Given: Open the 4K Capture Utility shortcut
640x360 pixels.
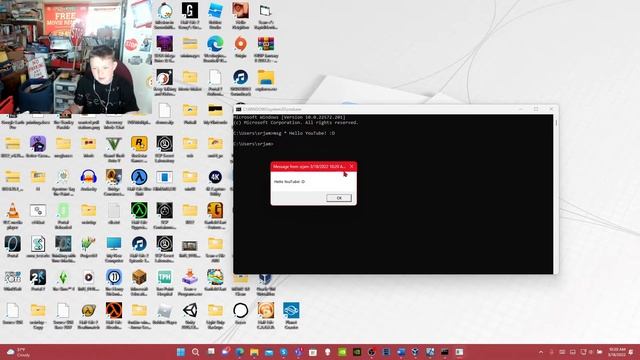Looking at the screenshot, I should point(215,182).
